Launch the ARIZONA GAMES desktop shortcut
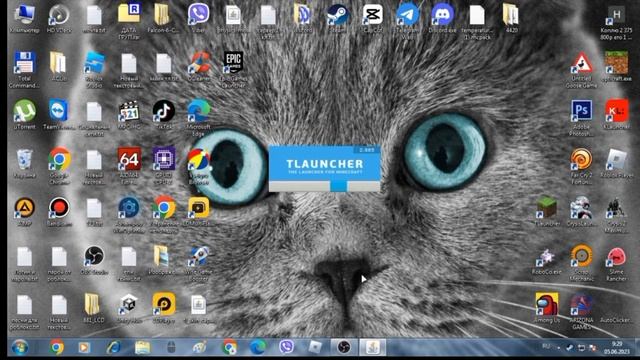This screenshot has height=360, width=640. (581, 311)
